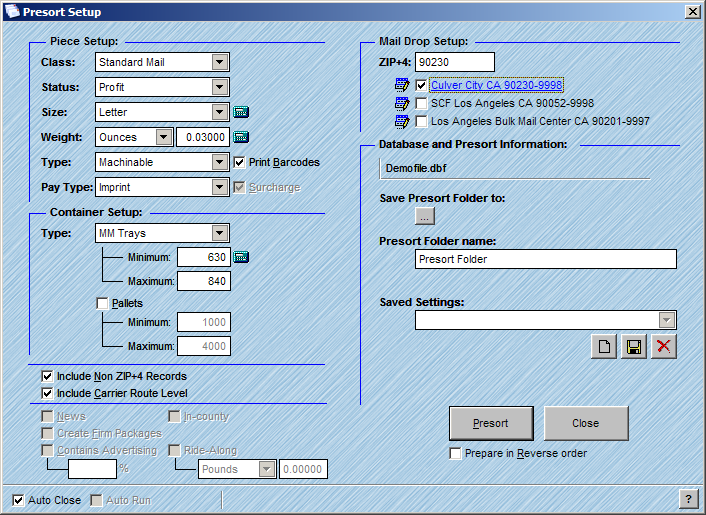Uncheck Include Non ZIP+4 Records
706x515 pixels.
coord(47,377)
